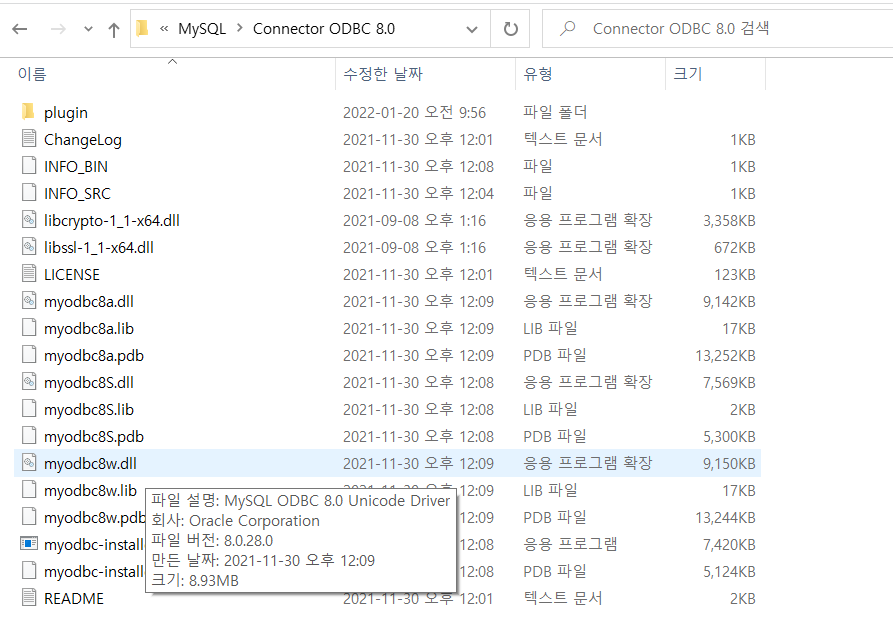This screenshot has width=893, height=633.
Task: Select myodbc8a.lib file icon
Action: (29, 327)
